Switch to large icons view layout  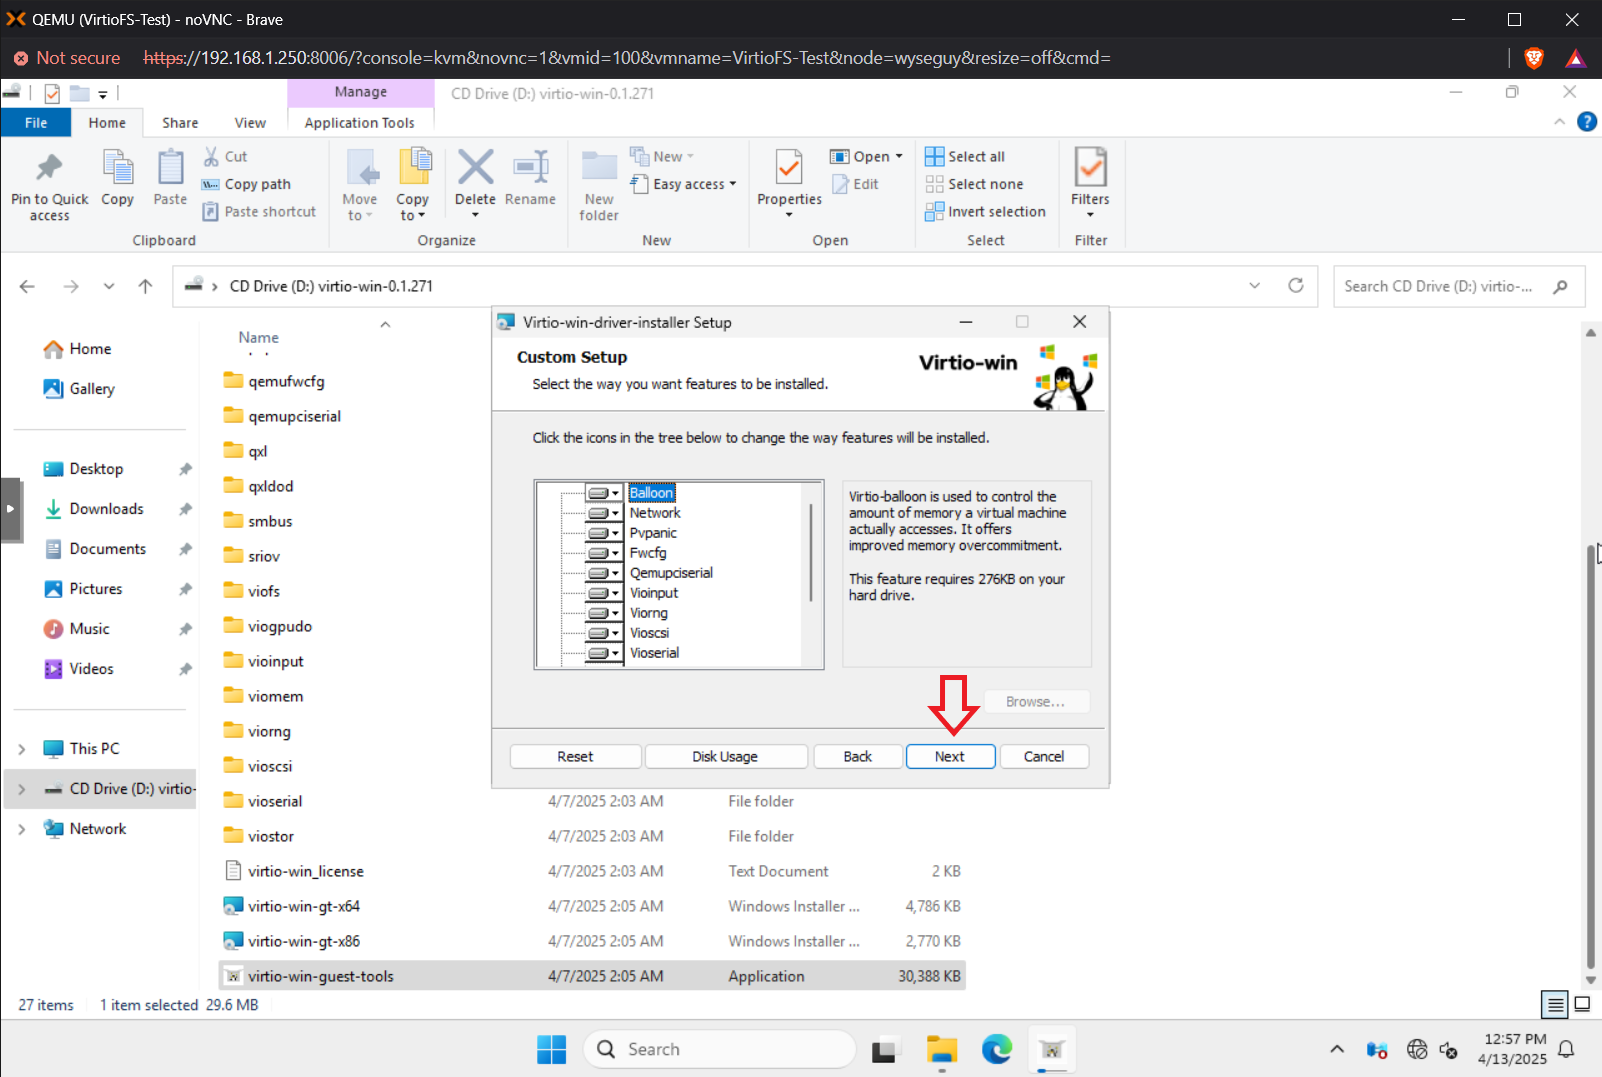[1582, 1004]
